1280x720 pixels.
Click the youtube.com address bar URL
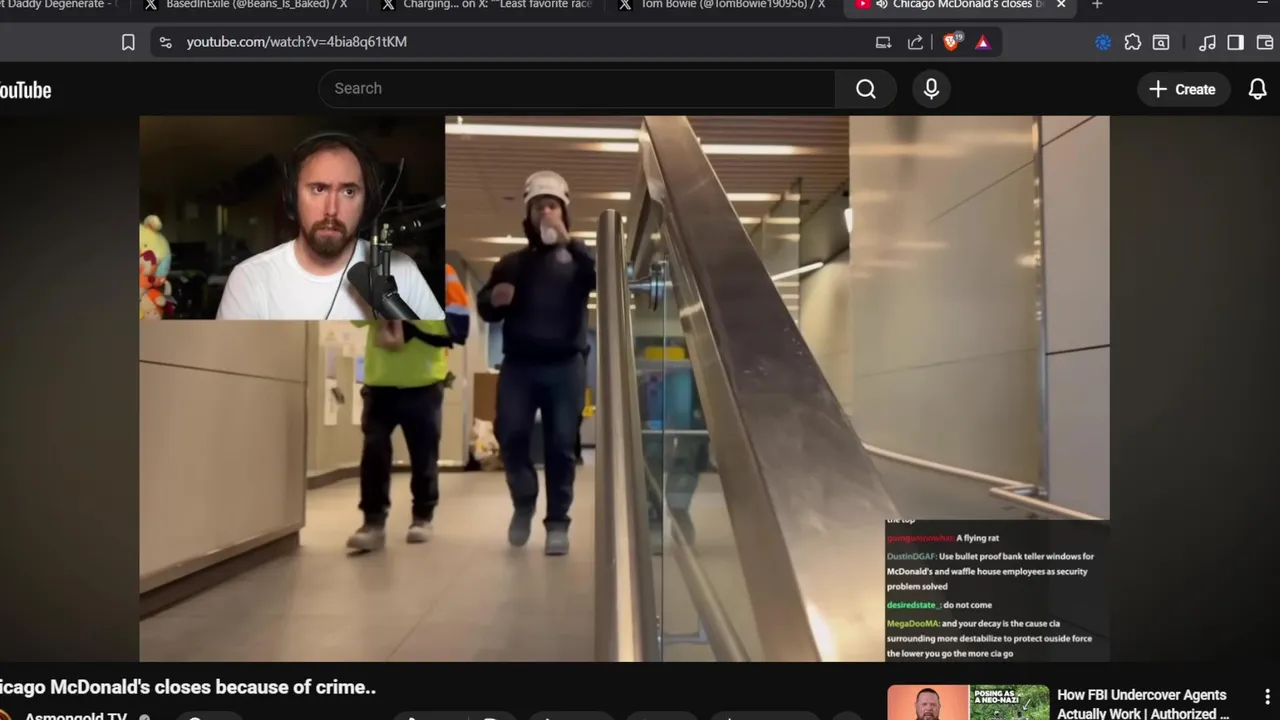pos(296,42)
